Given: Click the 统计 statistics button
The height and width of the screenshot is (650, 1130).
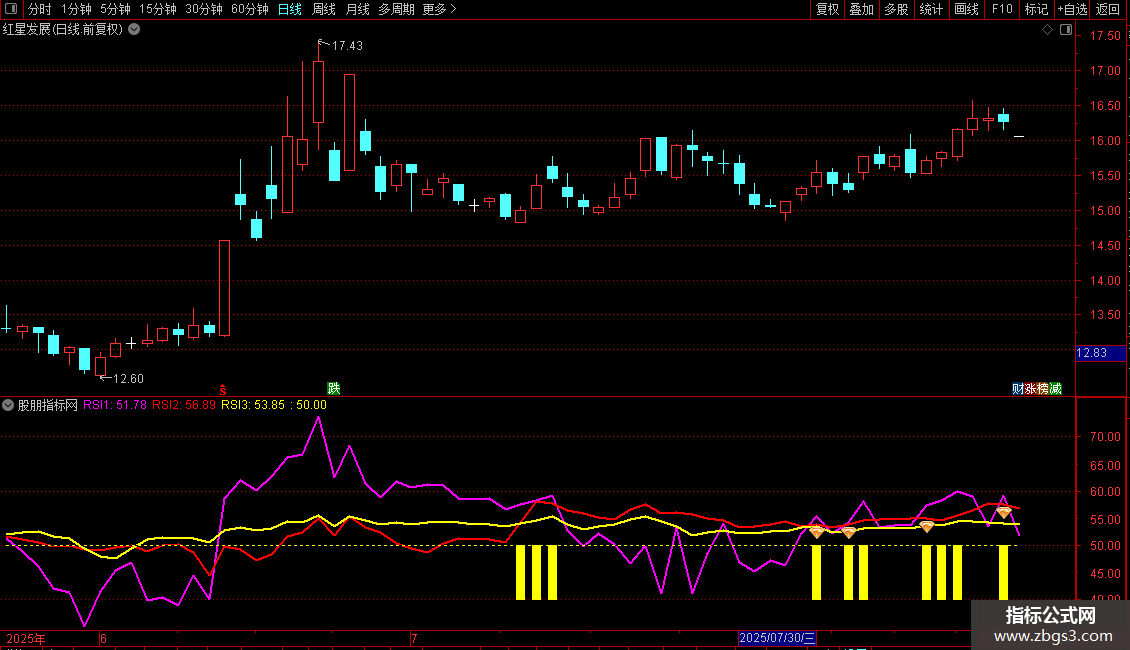Looking at the screenshot, I should [x=930, y=9].
